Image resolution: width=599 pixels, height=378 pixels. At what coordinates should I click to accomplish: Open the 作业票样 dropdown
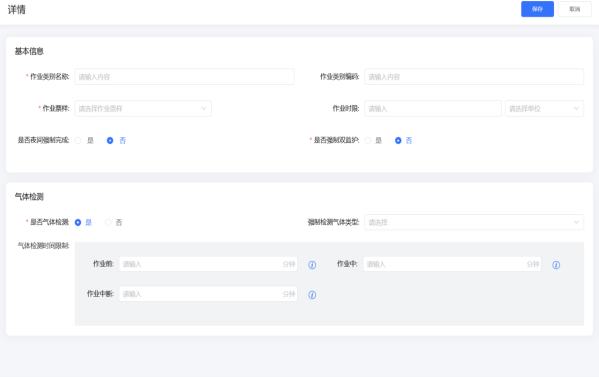pyautogui.click(x=143, y=109)
